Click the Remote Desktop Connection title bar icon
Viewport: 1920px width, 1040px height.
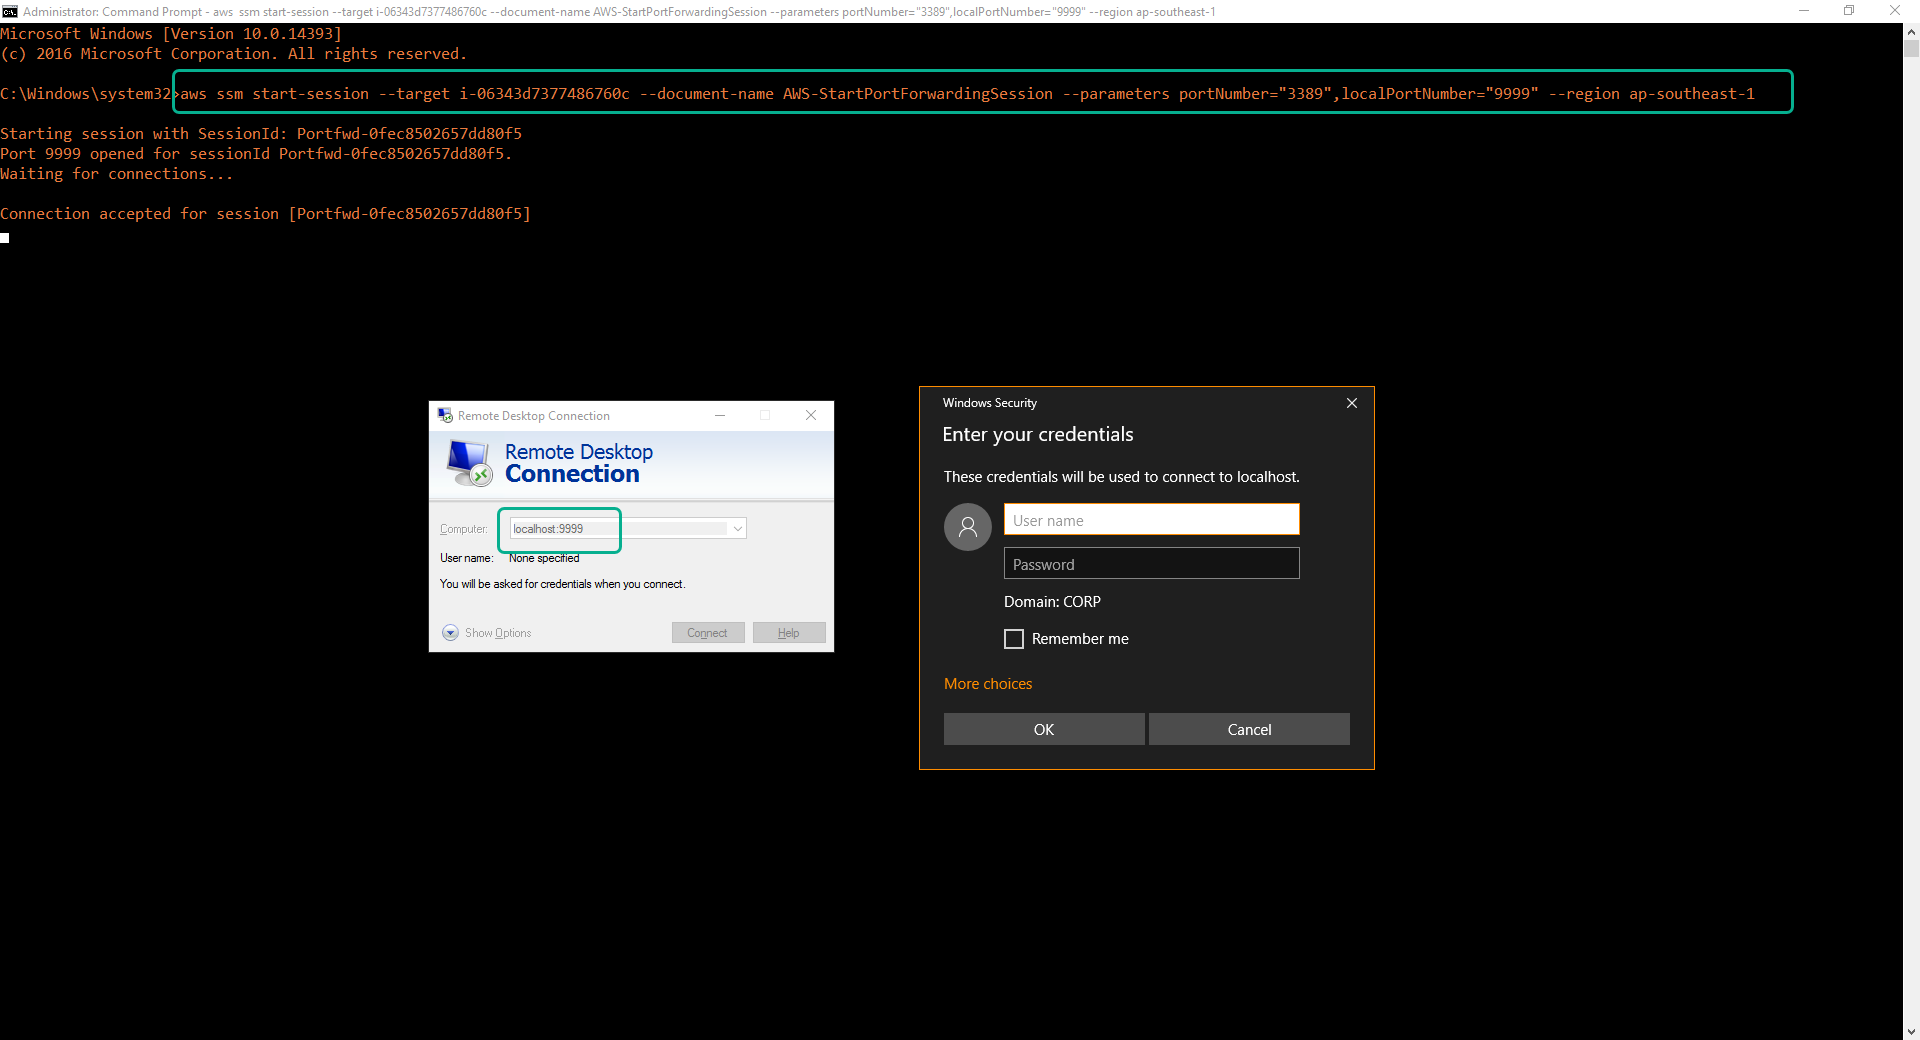446,415
